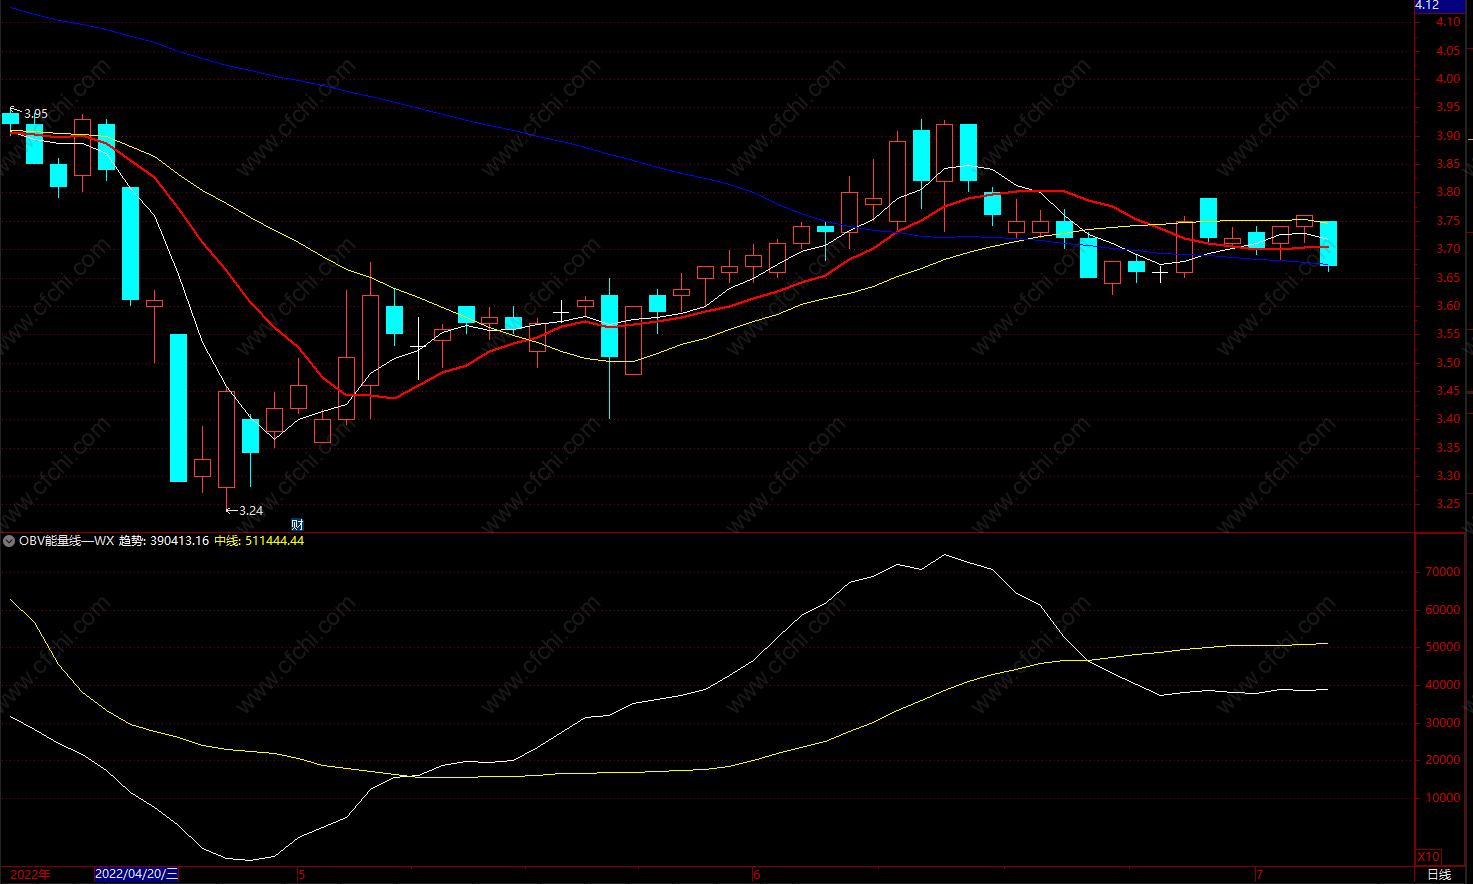
Task: Select the month 6 timeline marker
Action: [756, 874]
